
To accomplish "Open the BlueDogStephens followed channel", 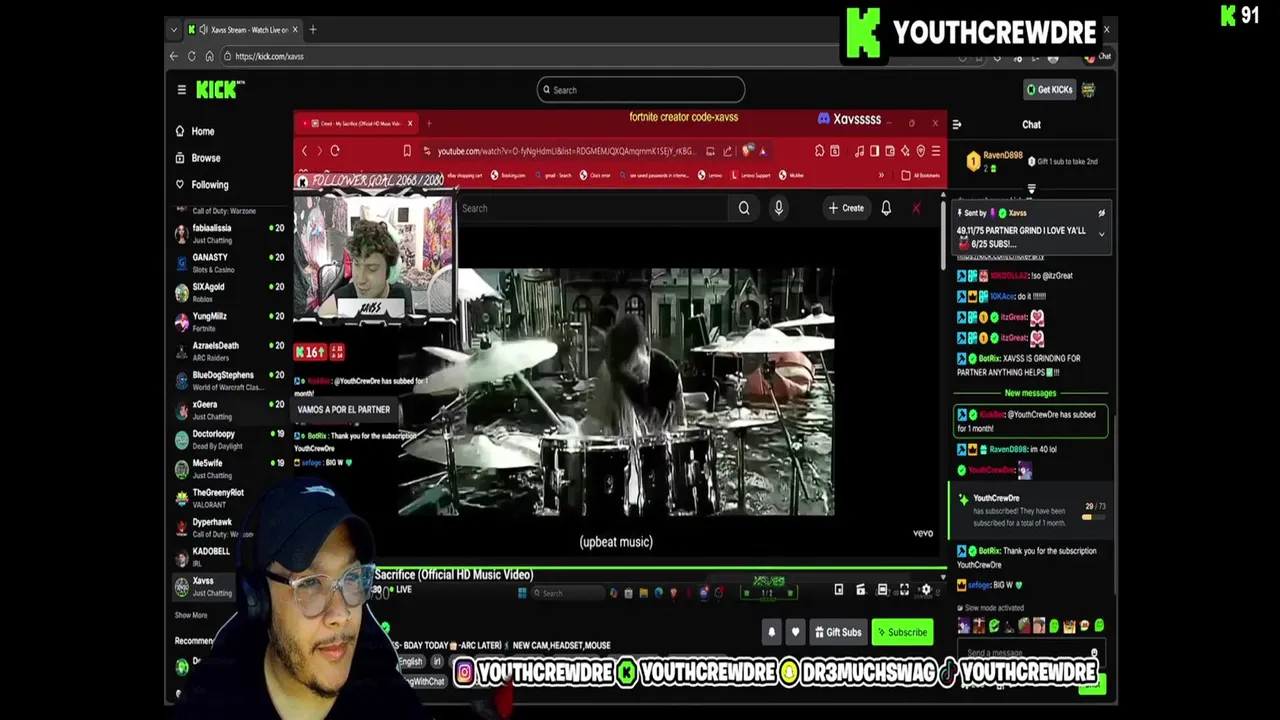I will click(x=229, y=380).
